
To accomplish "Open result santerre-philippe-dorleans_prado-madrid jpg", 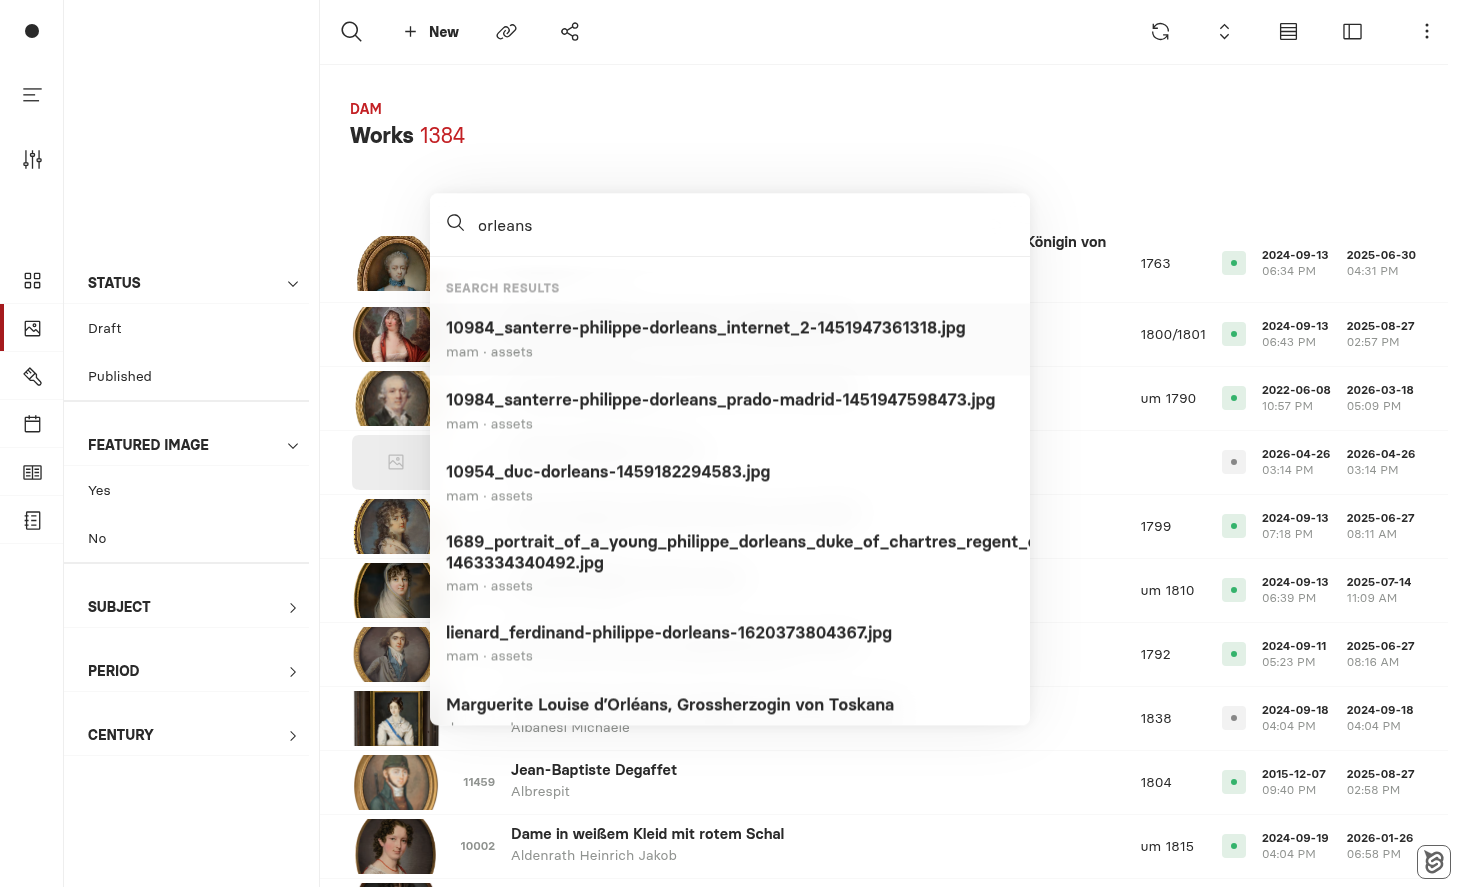I will tap(730, 412).
